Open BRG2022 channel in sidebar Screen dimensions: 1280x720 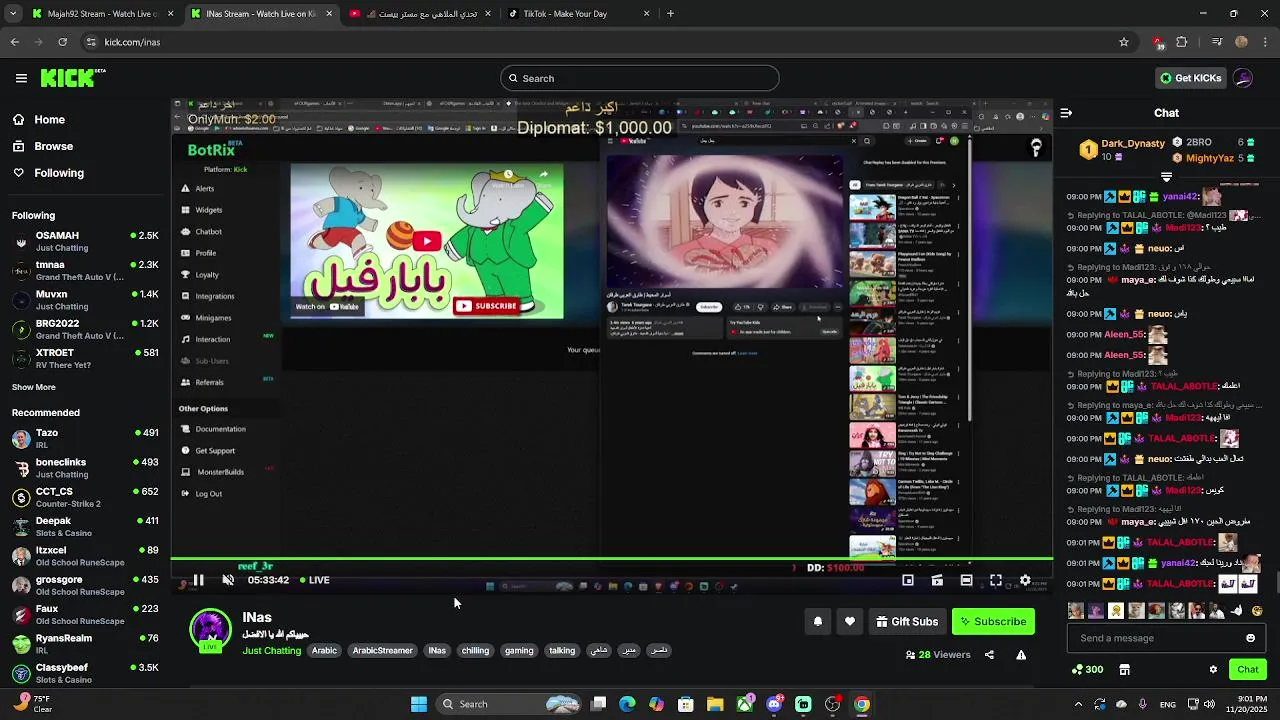tap(85, 329)
